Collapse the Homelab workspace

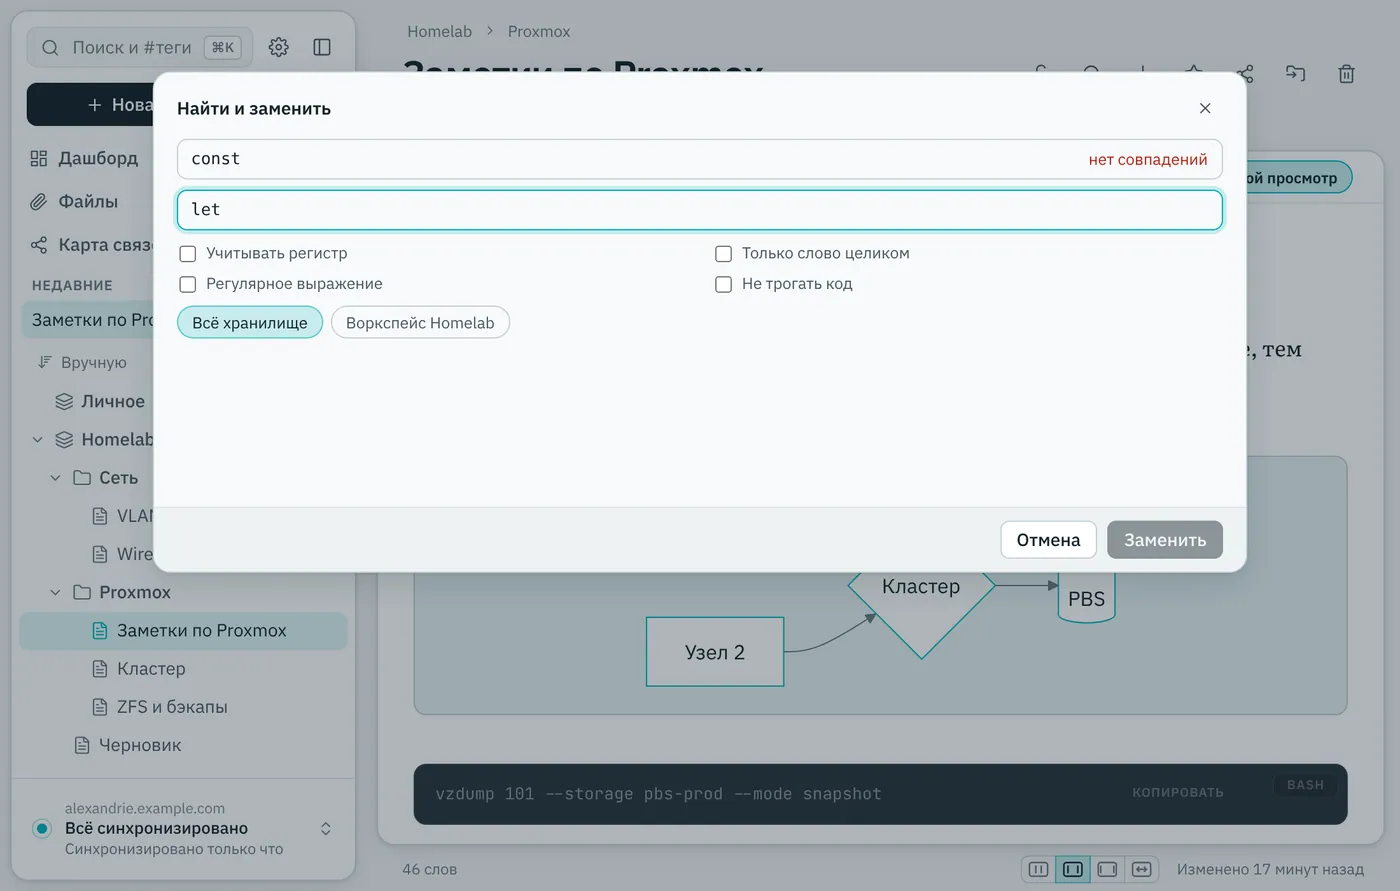click(38, 439)
